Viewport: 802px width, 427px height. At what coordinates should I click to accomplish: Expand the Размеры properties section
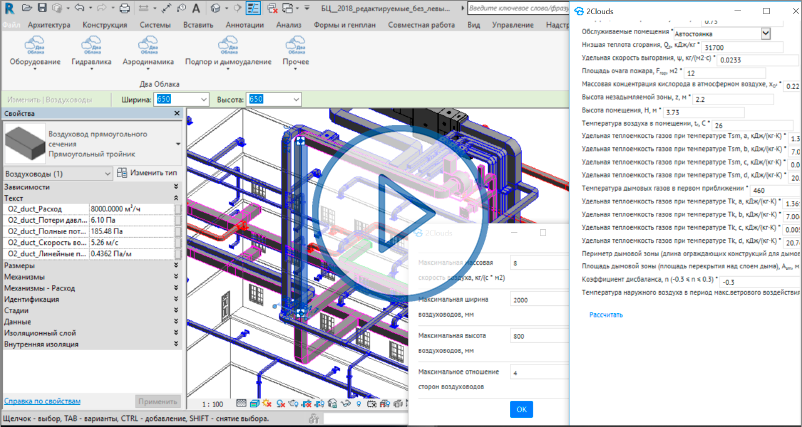click(175, 266)
